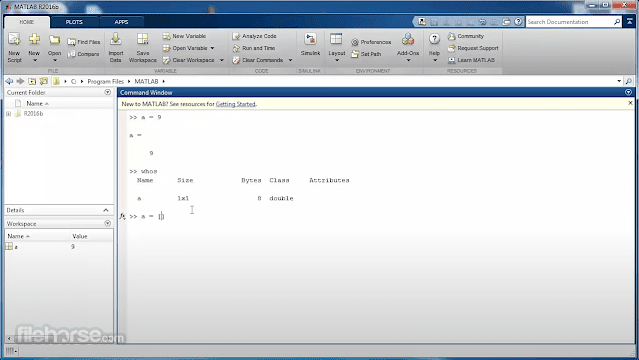Click the up one level folder icon
639x360 pixels.
click(x=32, y=81)
